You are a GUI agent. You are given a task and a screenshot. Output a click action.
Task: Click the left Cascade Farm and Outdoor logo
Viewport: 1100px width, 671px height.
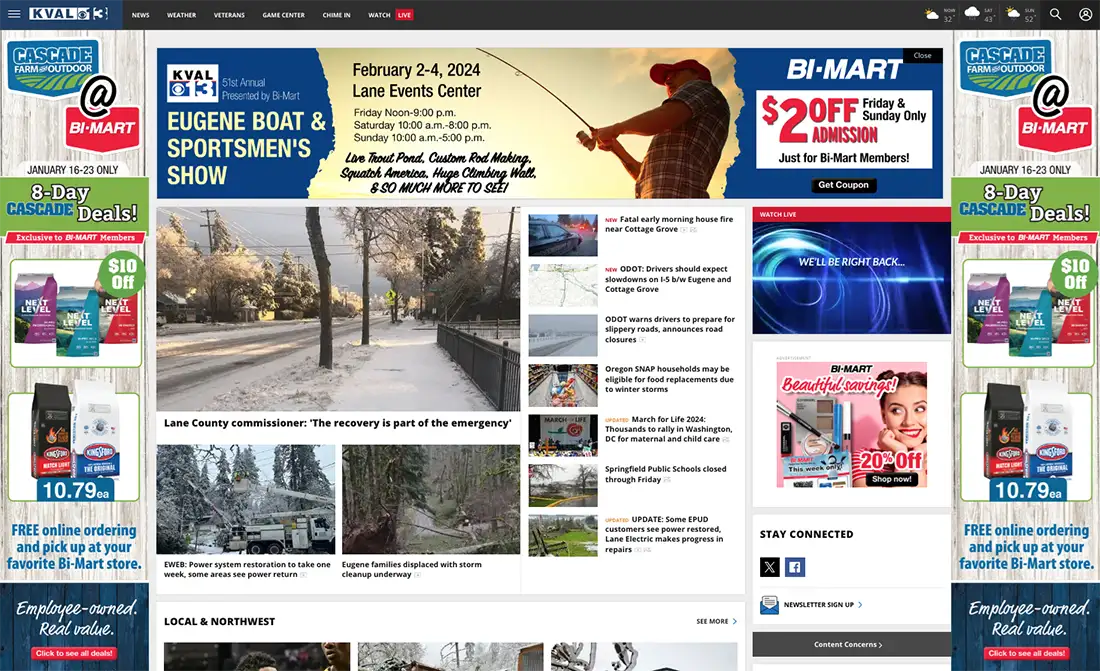tap(53, 67)
